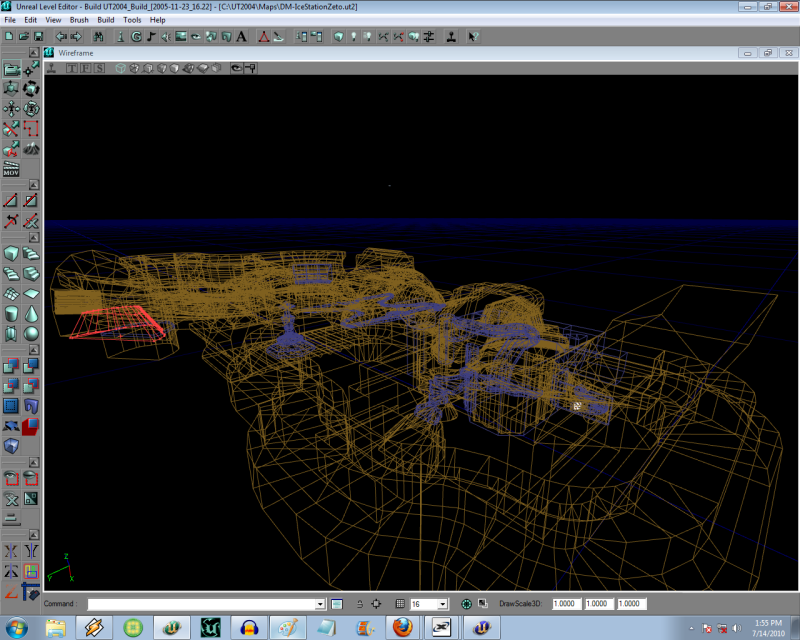Click the Open map folder icon

click(23, 37)
